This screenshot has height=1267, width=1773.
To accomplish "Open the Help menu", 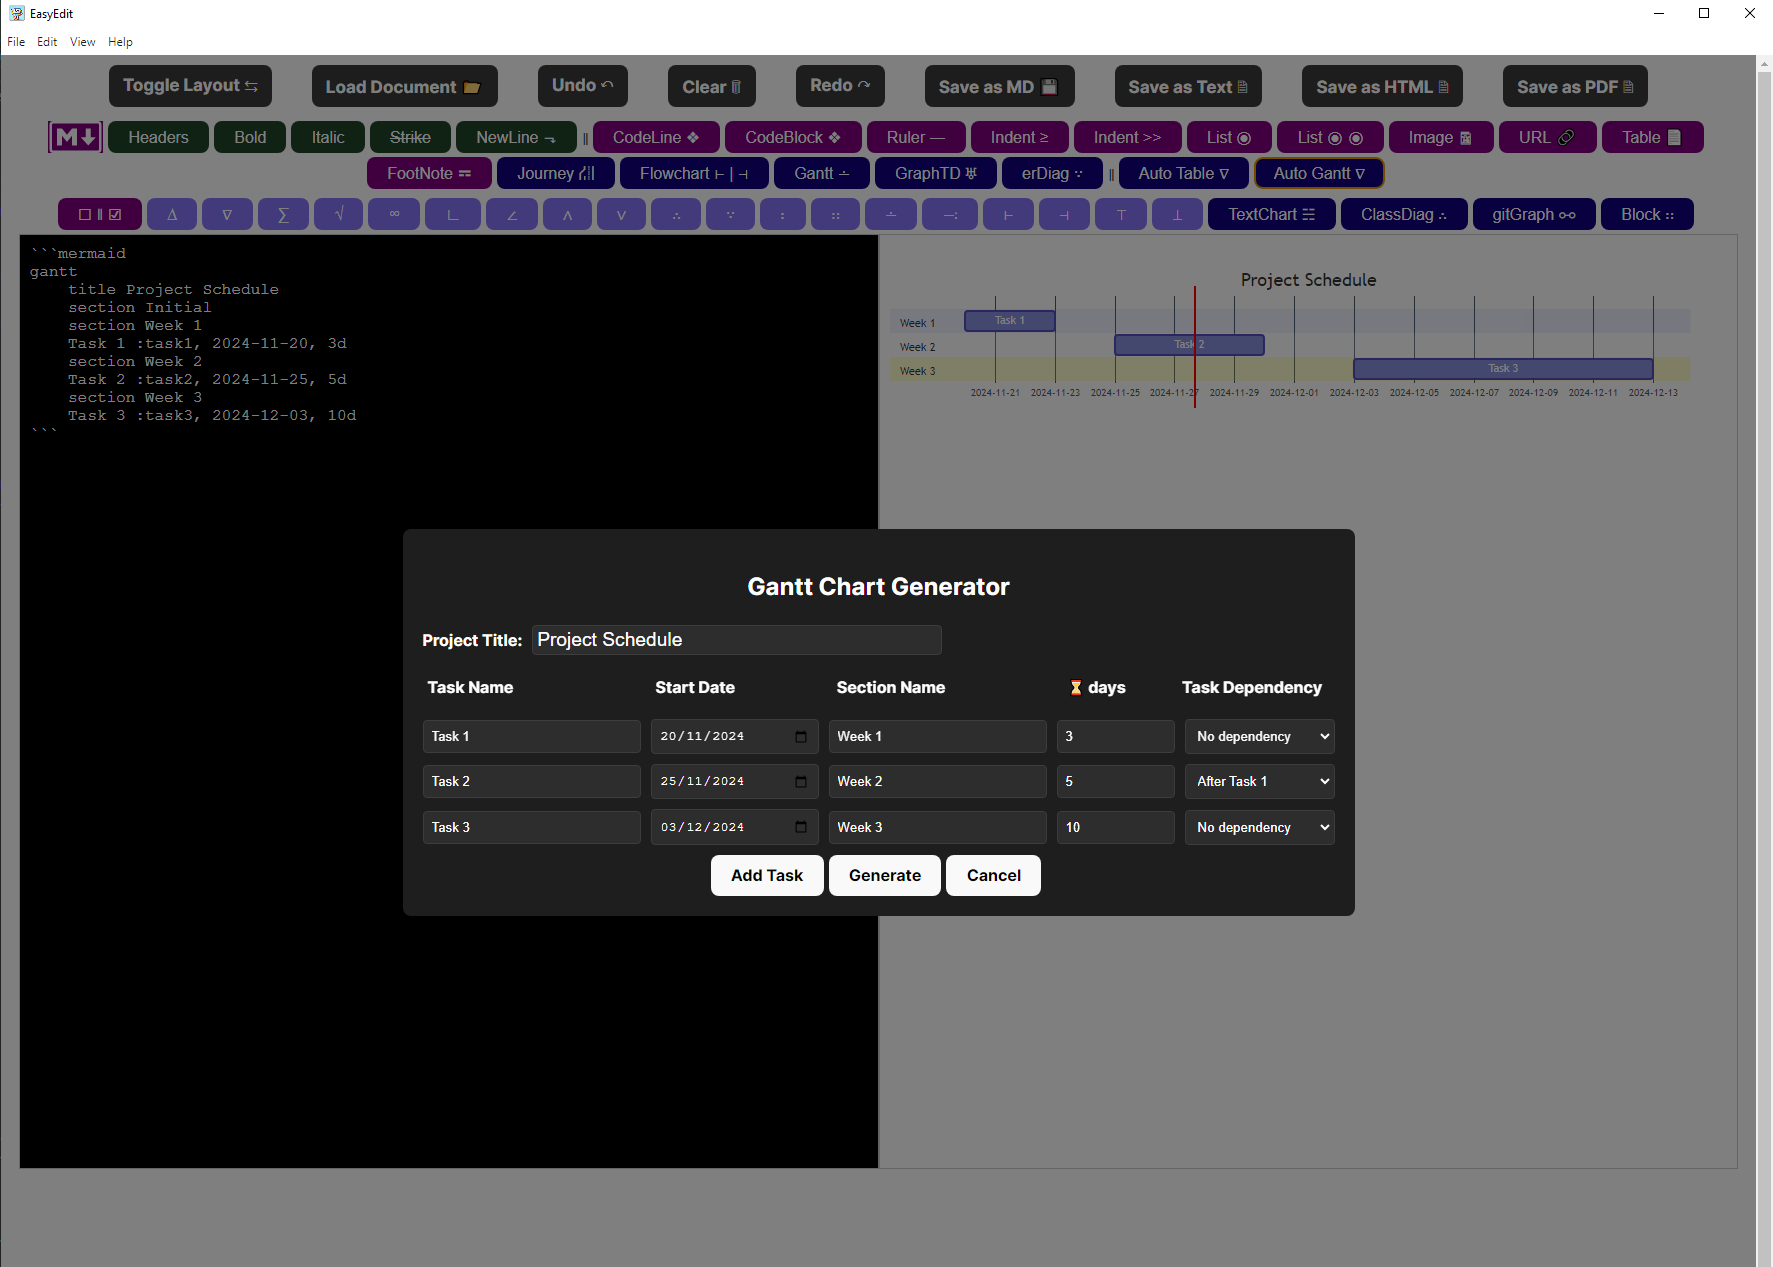I will [x=120, y=42].
